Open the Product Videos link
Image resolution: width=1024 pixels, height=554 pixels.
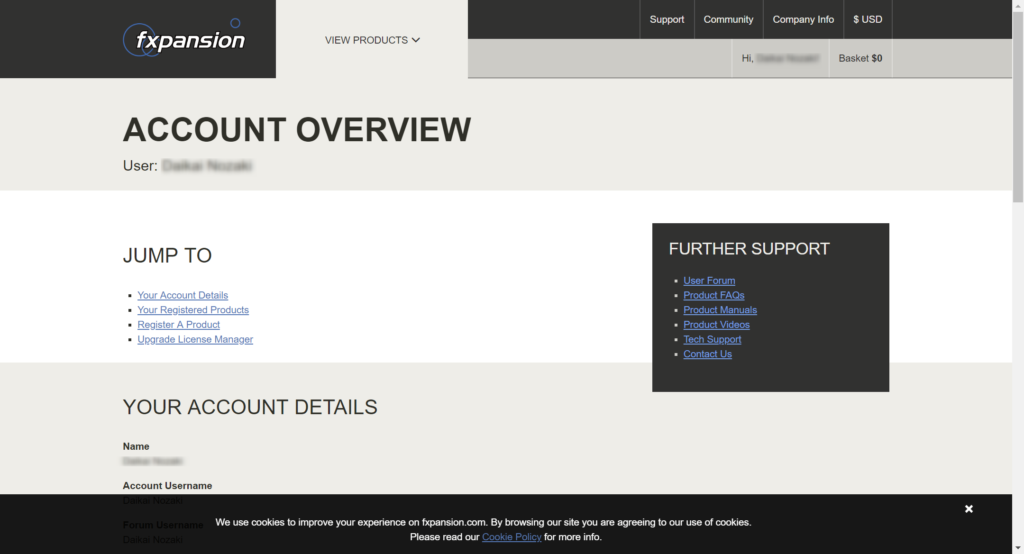click(716, 325)
